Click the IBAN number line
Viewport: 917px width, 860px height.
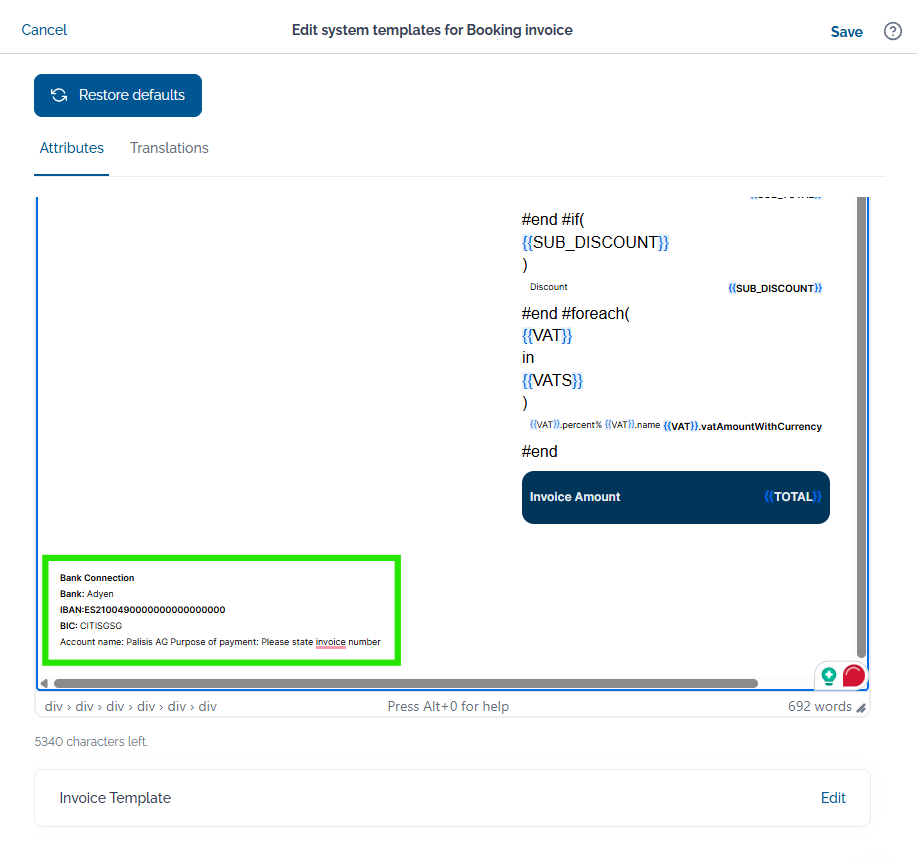(x=142, y=610)
